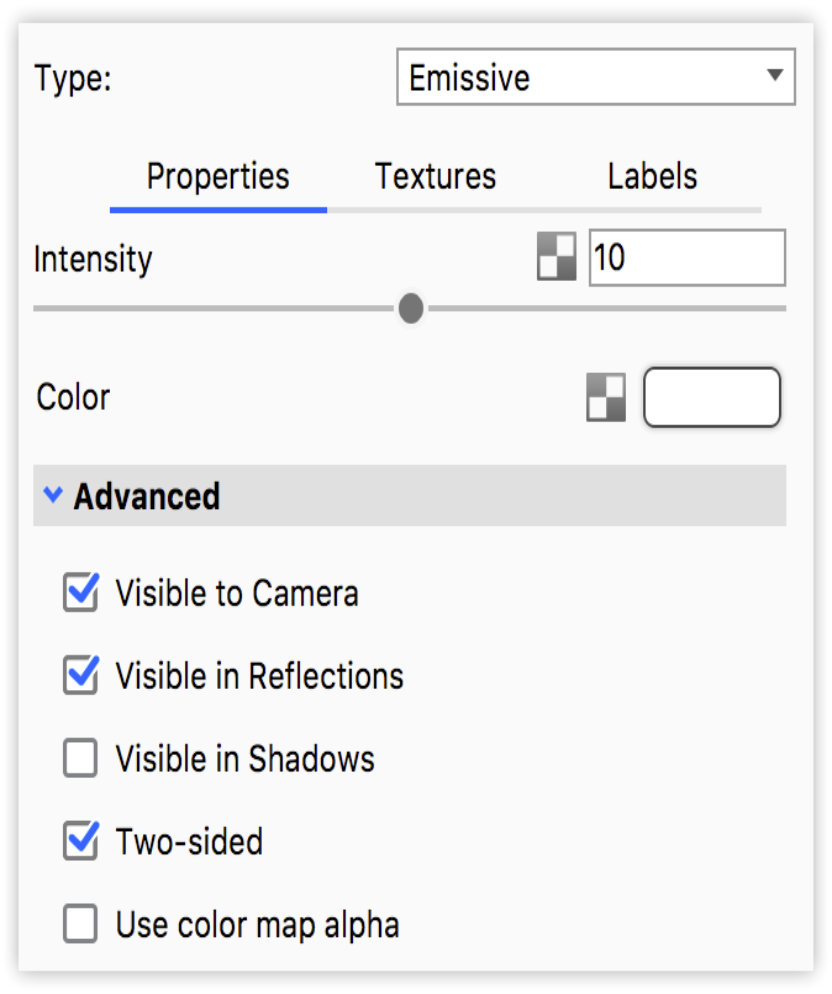
Task: Select the Properties tab
Action: [x=218, y=177]
